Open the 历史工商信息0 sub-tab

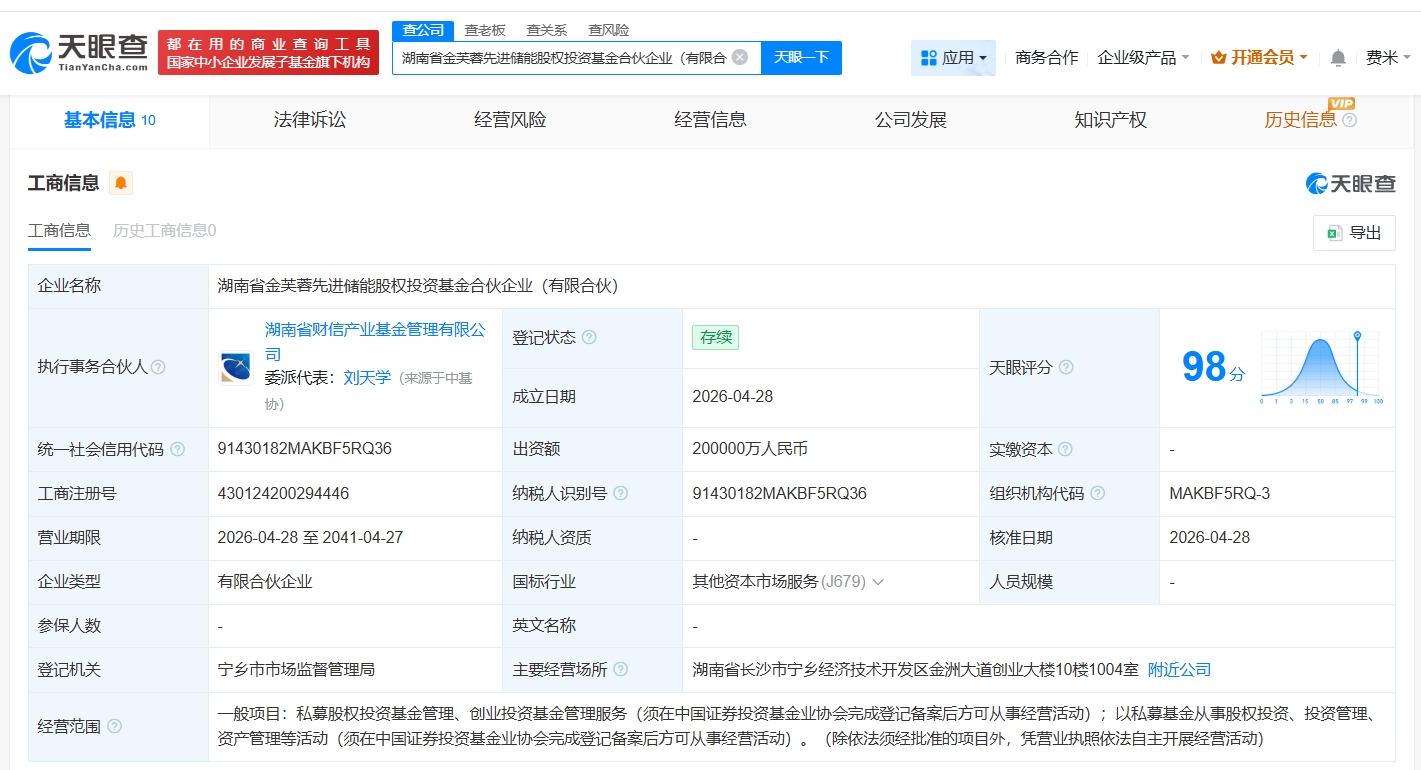pos(164,231)
